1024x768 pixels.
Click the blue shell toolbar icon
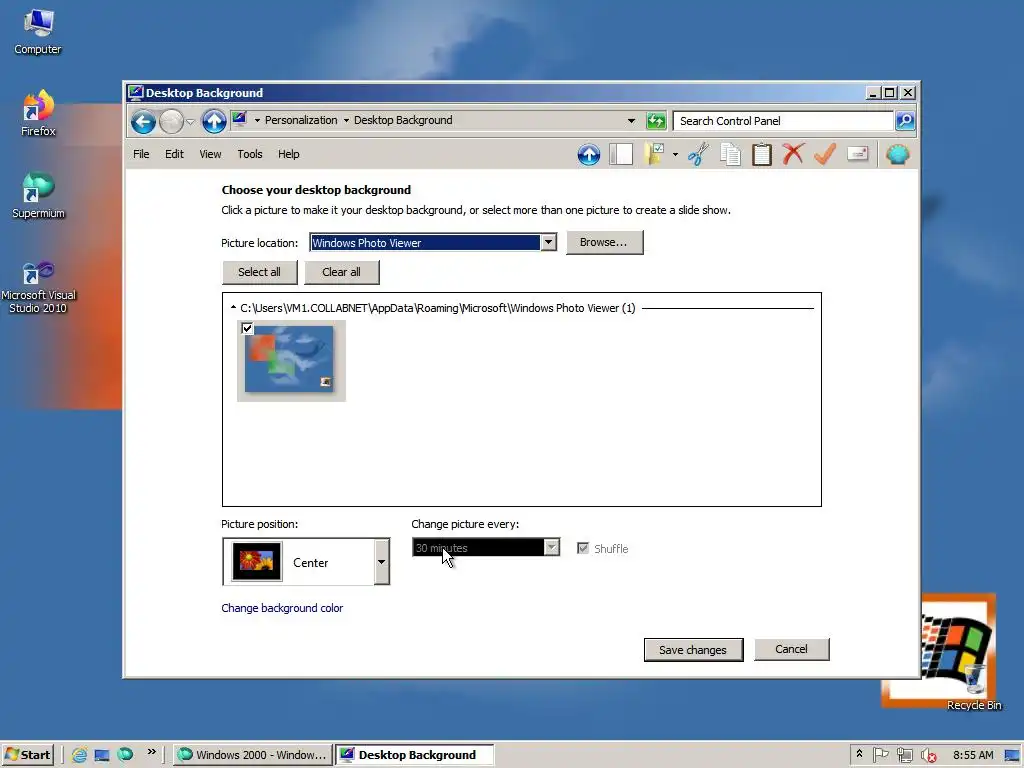point(898,155)
